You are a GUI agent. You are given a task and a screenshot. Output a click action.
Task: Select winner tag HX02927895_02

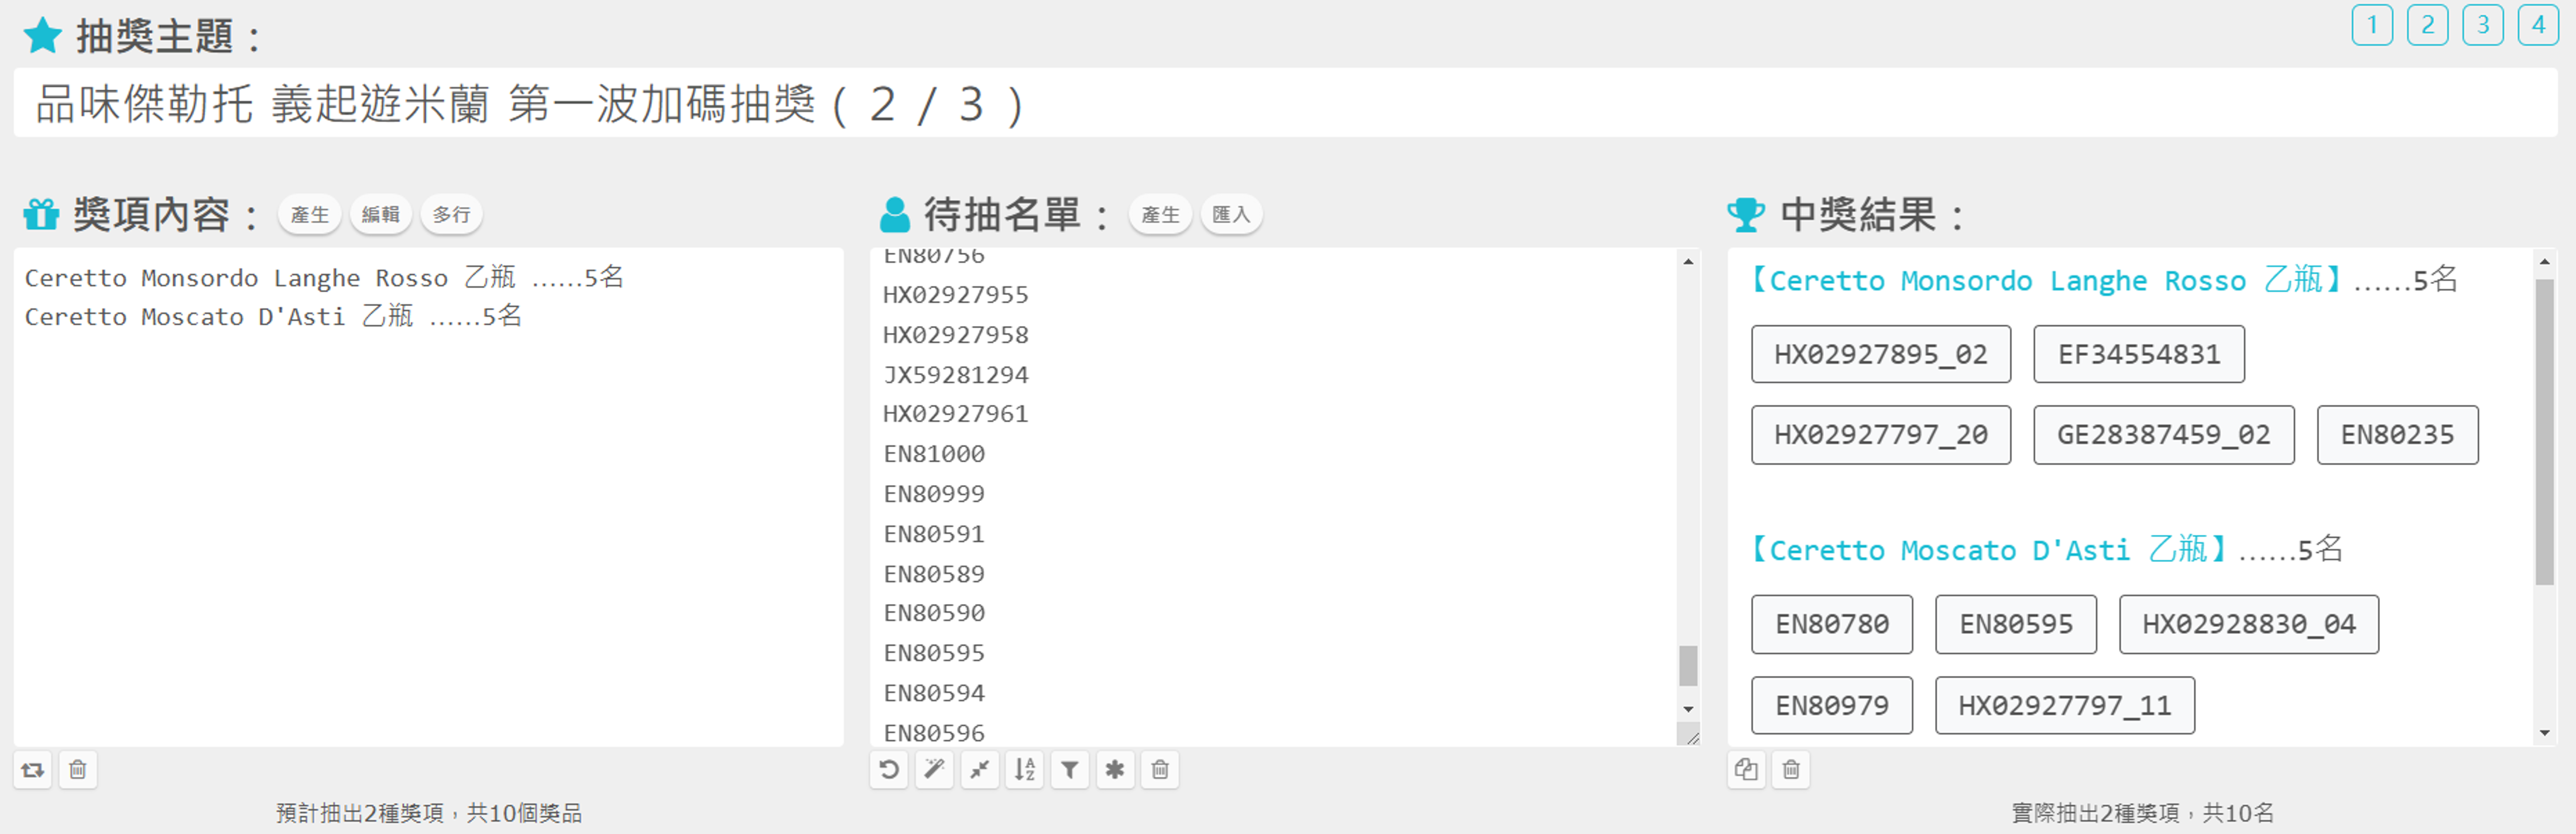1880,354
